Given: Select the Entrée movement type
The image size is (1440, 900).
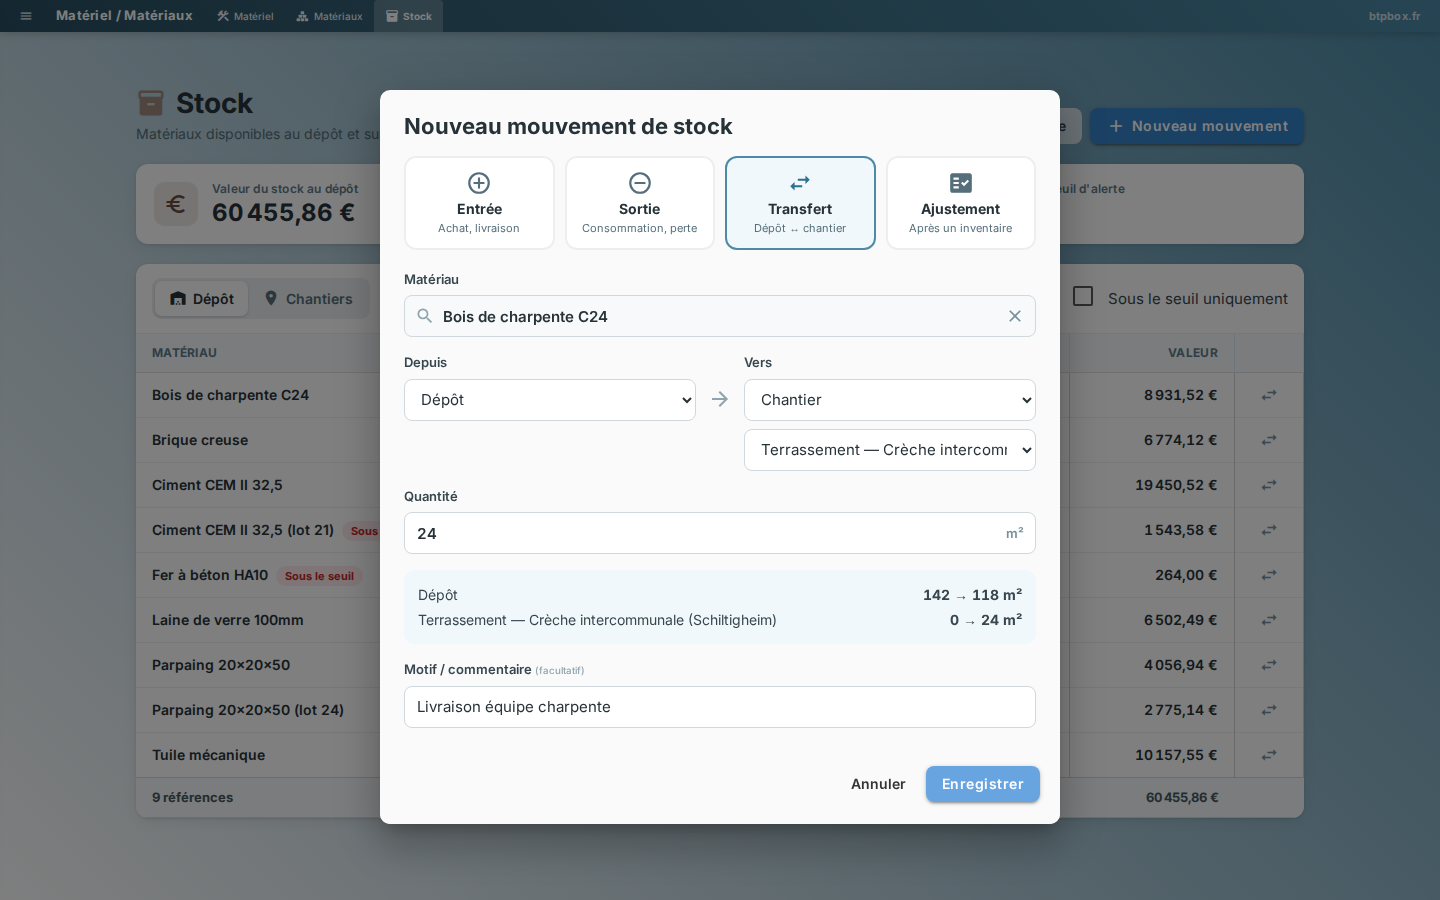Looking at the screenshot, I should [479, 203].
